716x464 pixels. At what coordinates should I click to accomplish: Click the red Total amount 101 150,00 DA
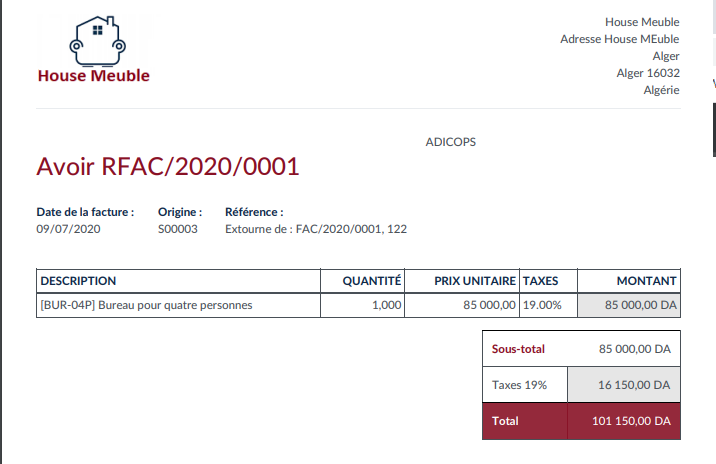(630, 421)
